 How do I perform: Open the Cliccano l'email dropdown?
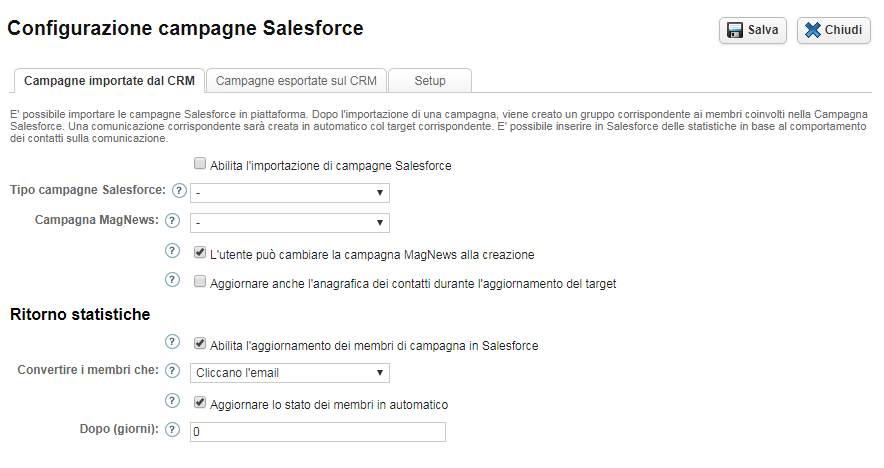290,373
